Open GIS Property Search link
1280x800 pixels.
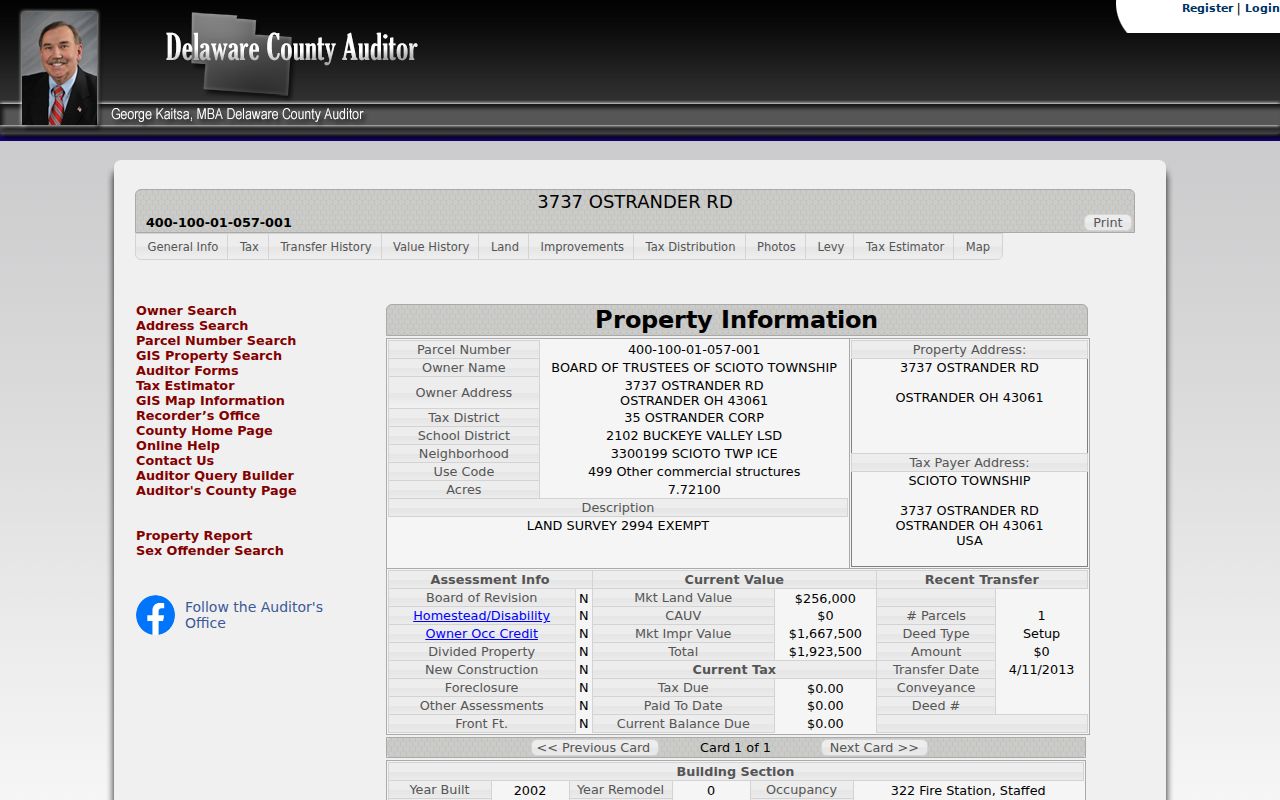(209, 356)
